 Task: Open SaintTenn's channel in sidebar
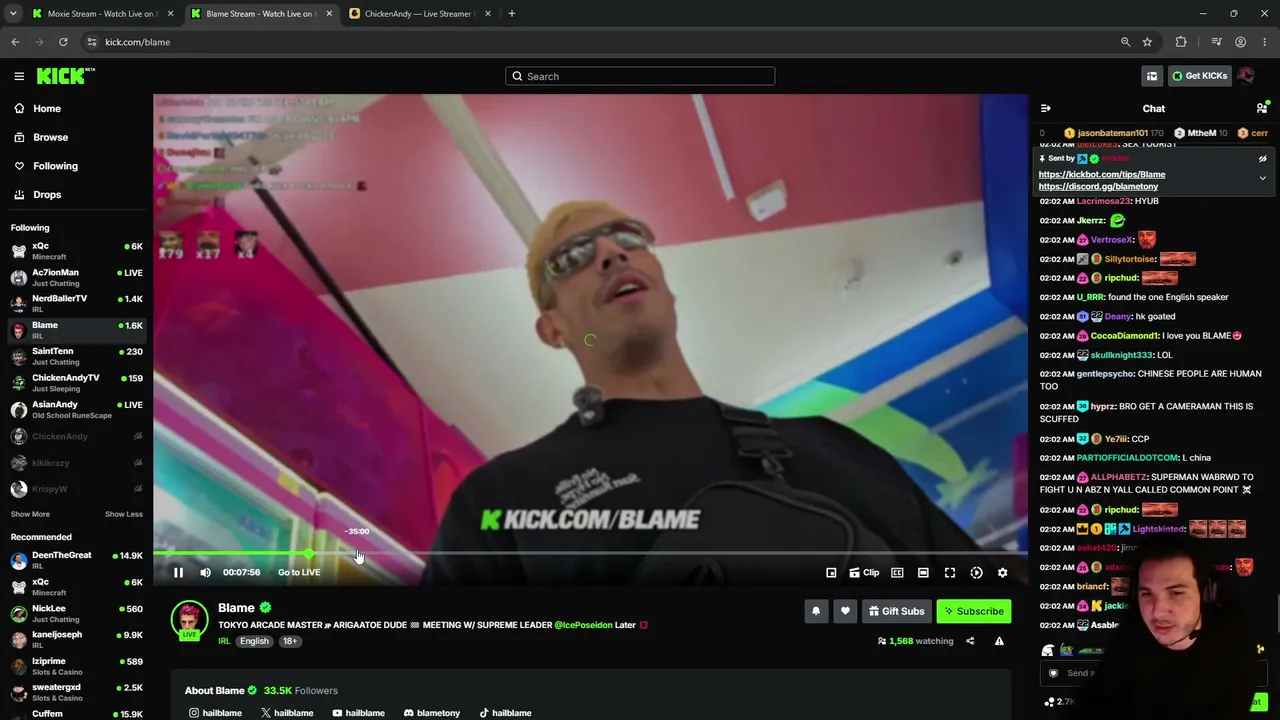[x=76, y=356]
